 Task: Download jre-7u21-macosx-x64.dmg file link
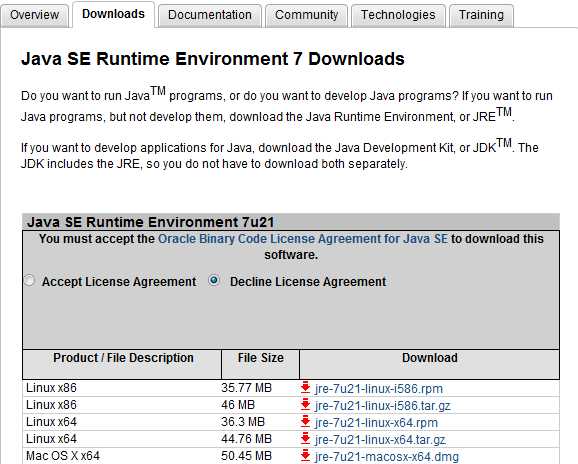(387, 457)
